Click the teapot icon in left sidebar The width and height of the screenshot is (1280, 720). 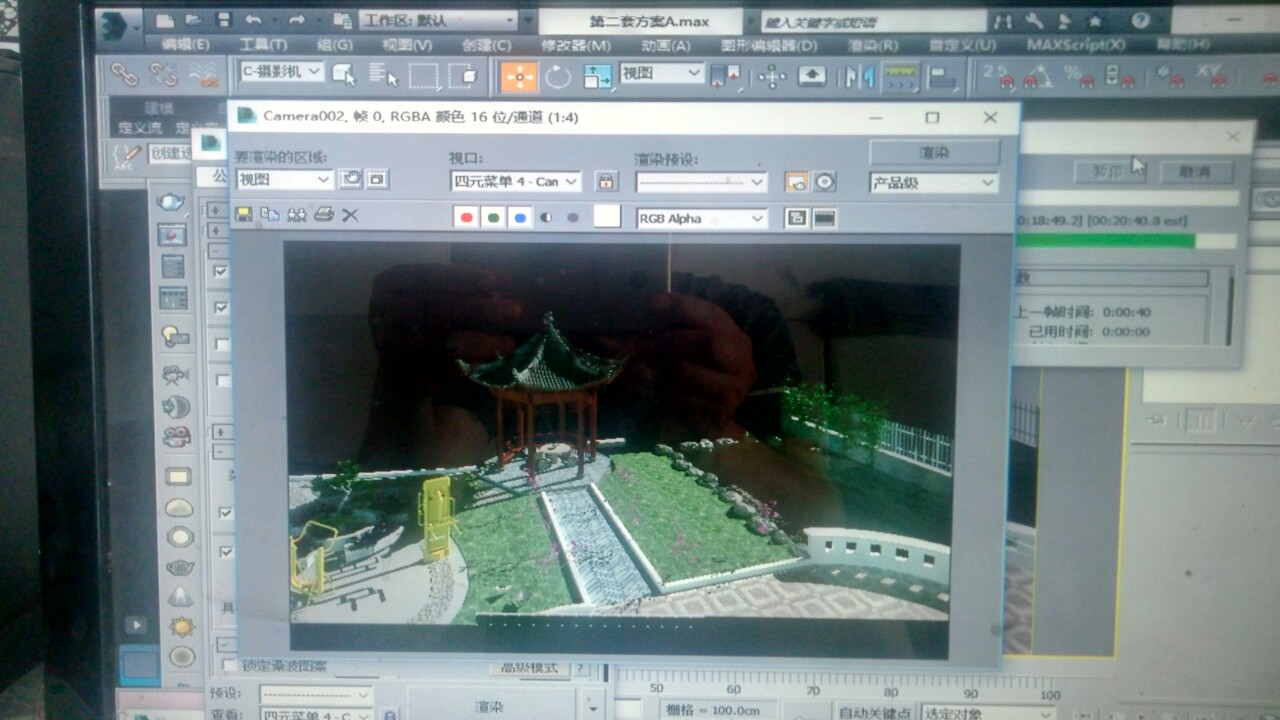click(x=172, y=201)
